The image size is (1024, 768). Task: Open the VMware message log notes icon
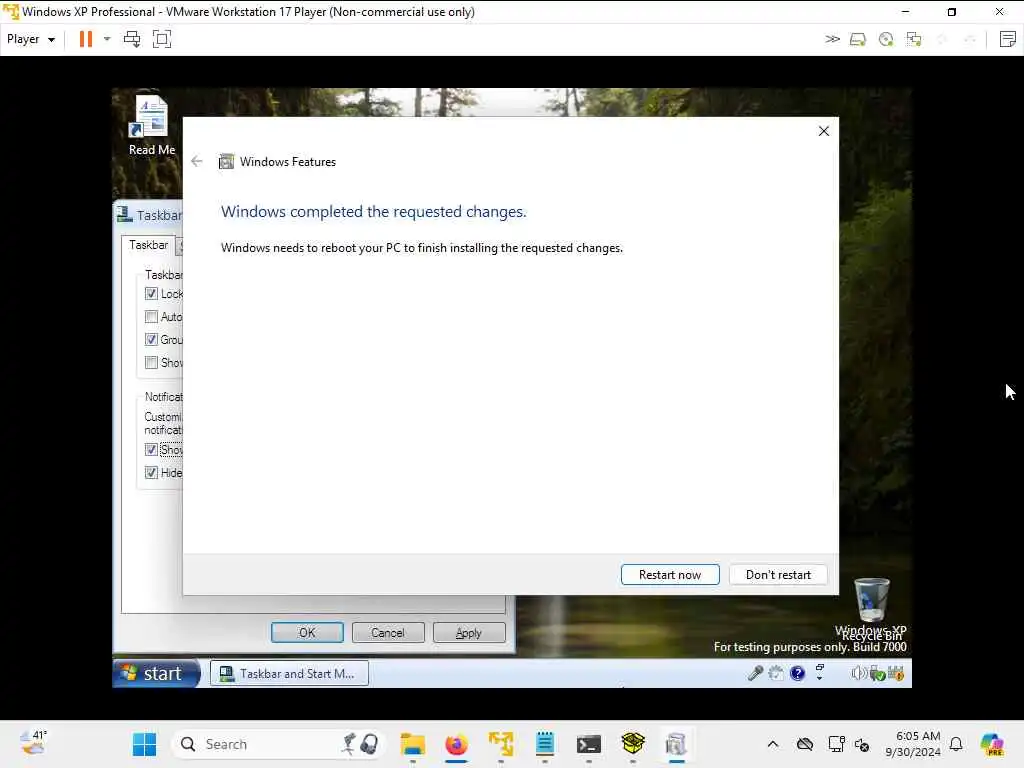coord(1008,39)
